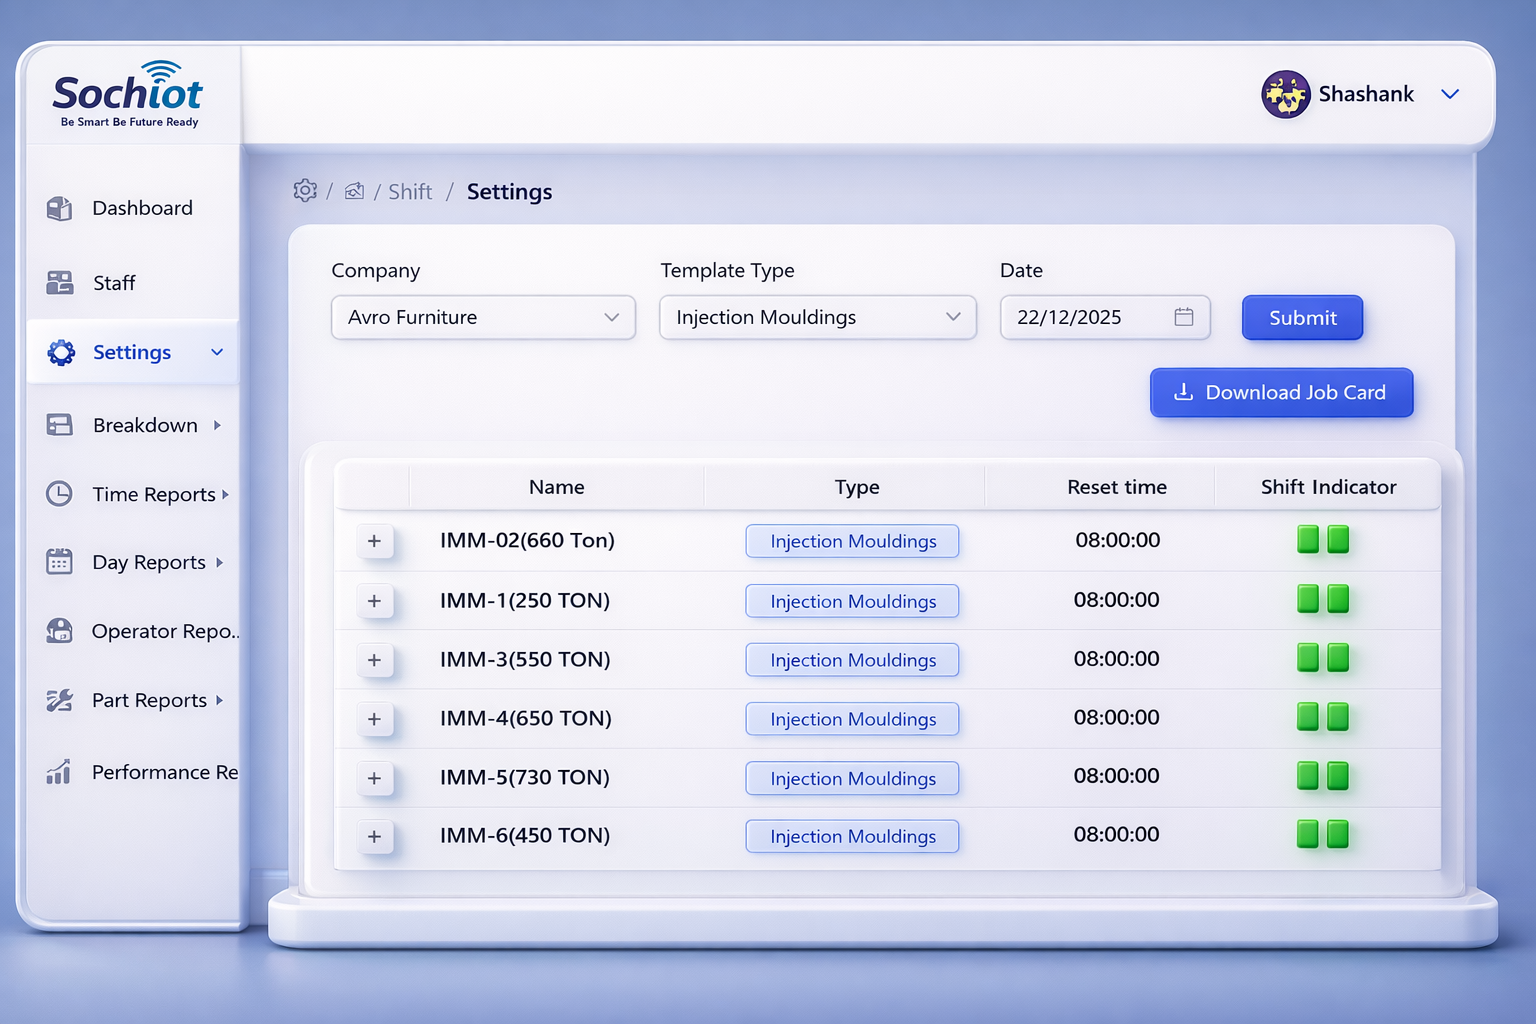The height and width of the screenshot is (1024, 1536).
Task: Click the Settings gear icon in sidebar
Action: click(x=60, y=352)
